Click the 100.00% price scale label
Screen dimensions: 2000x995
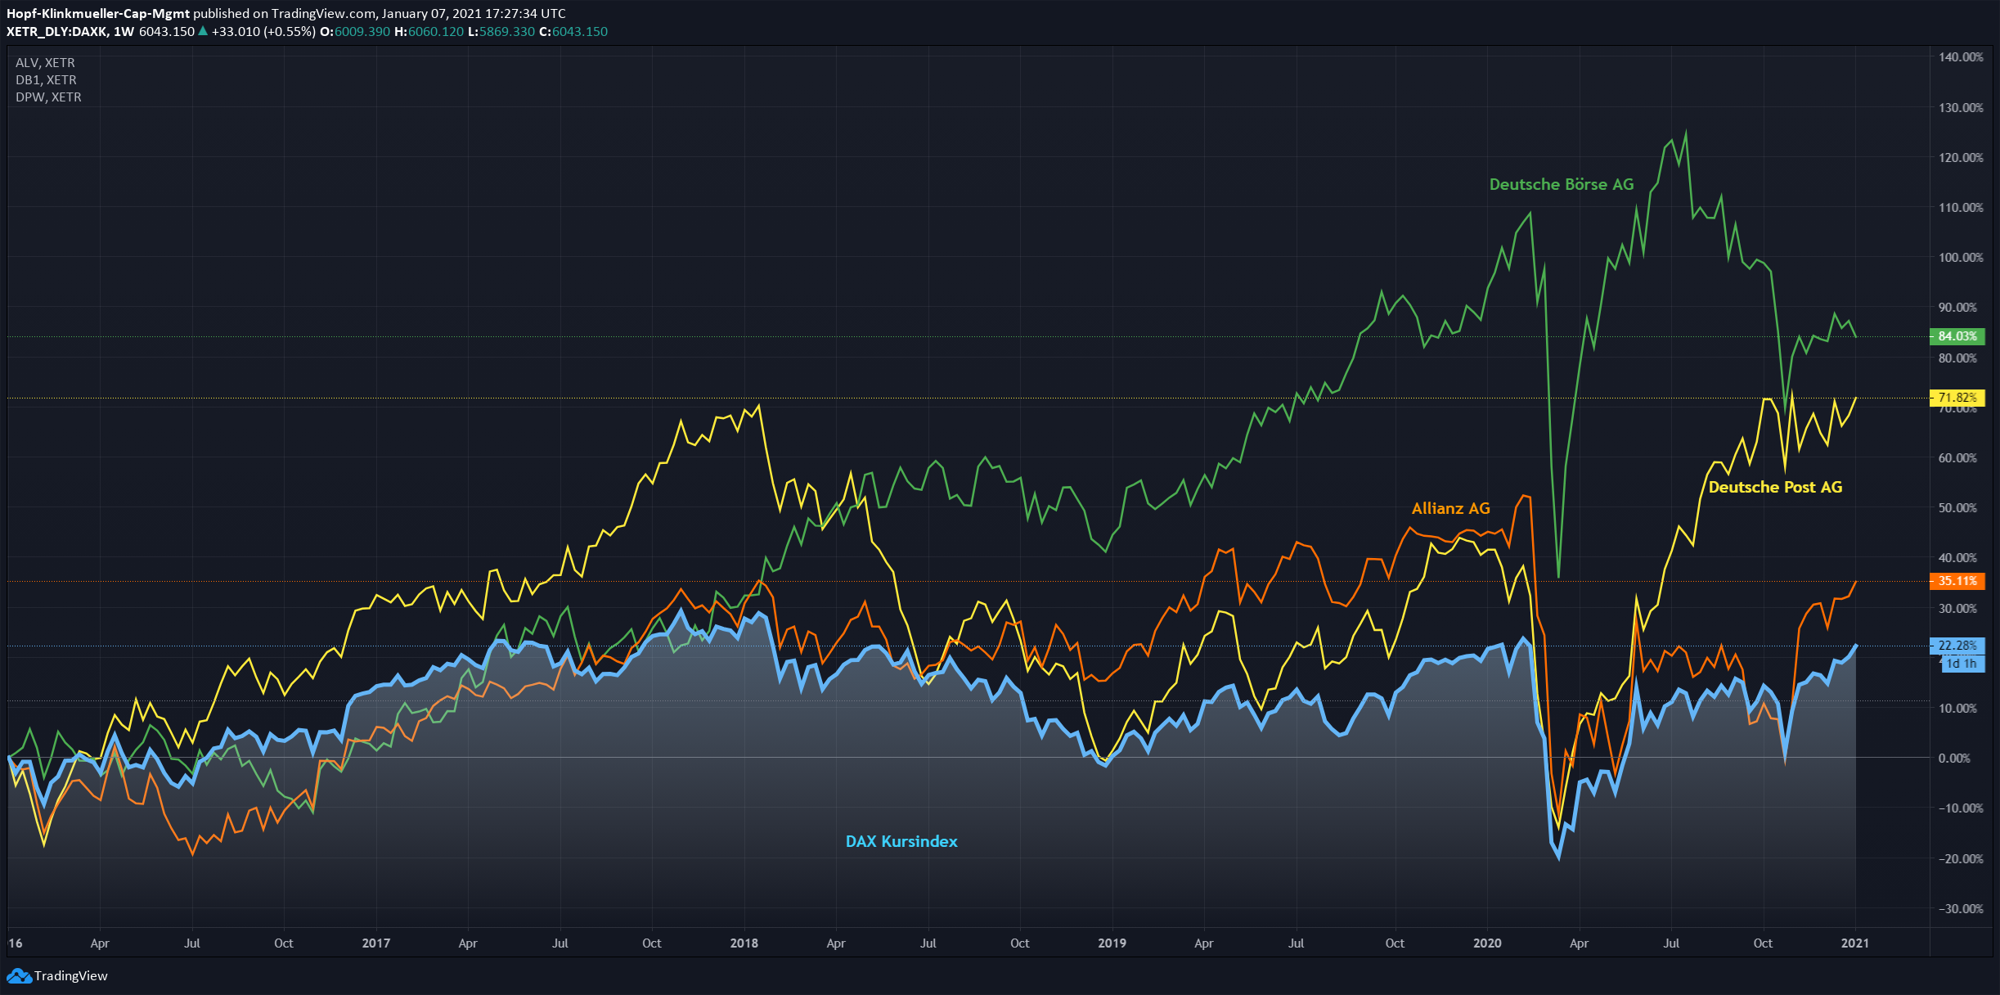1961,257
